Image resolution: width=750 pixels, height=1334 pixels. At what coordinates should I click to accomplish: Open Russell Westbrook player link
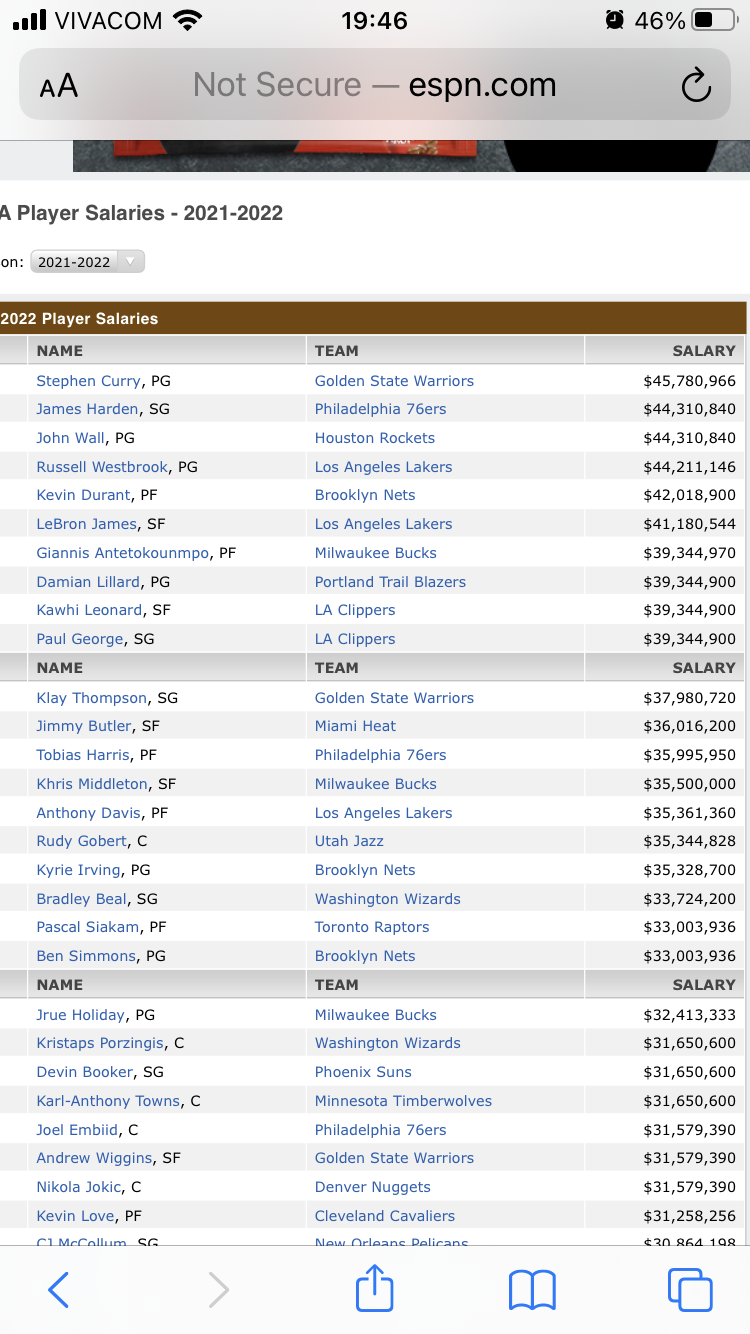[103, 467]
